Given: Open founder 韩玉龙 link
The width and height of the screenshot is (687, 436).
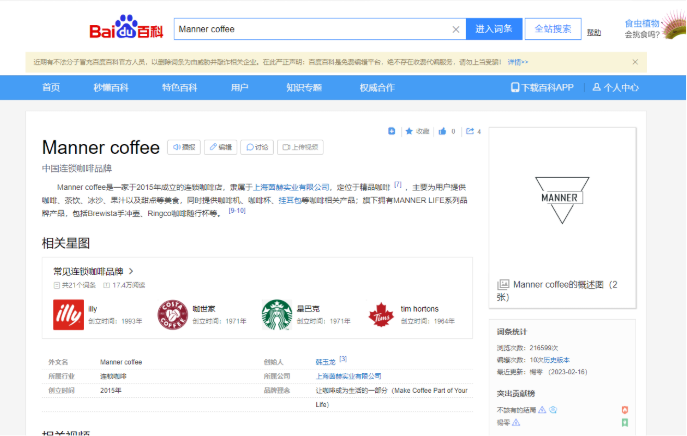Looking at the screenshot, I should tap(326, 362).
